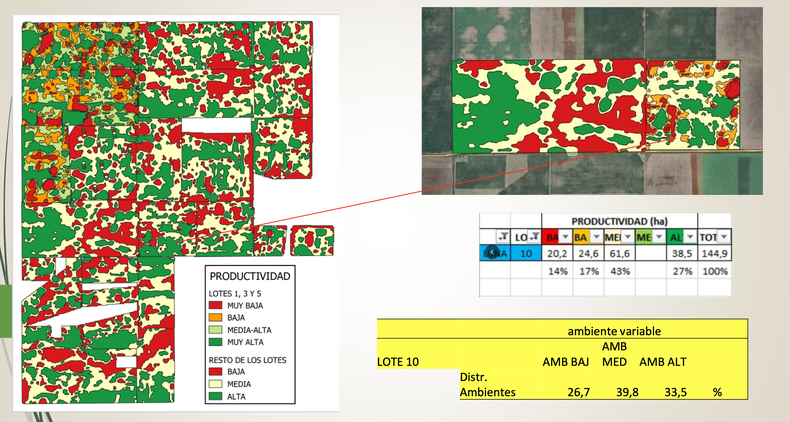Click the red BAJA swatch under Resto de los lotes
790x422 pixels.
tap(215, 372)
